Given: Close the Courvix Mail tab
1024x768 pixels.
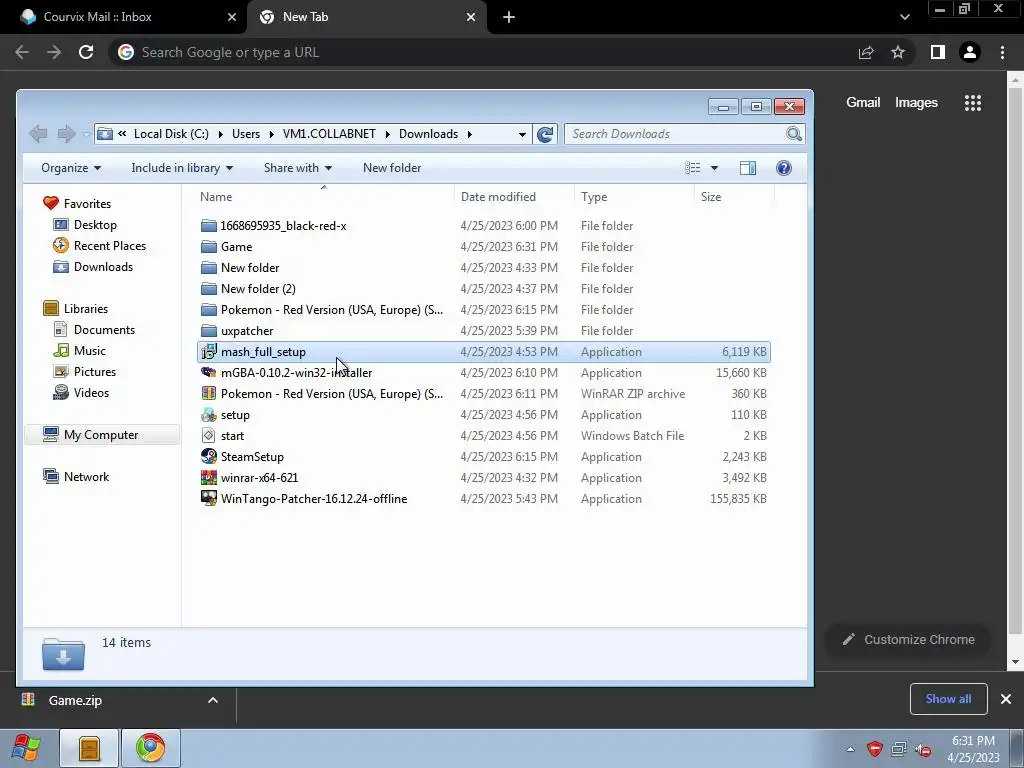Looking at the screenshot, I should (232, 17).
